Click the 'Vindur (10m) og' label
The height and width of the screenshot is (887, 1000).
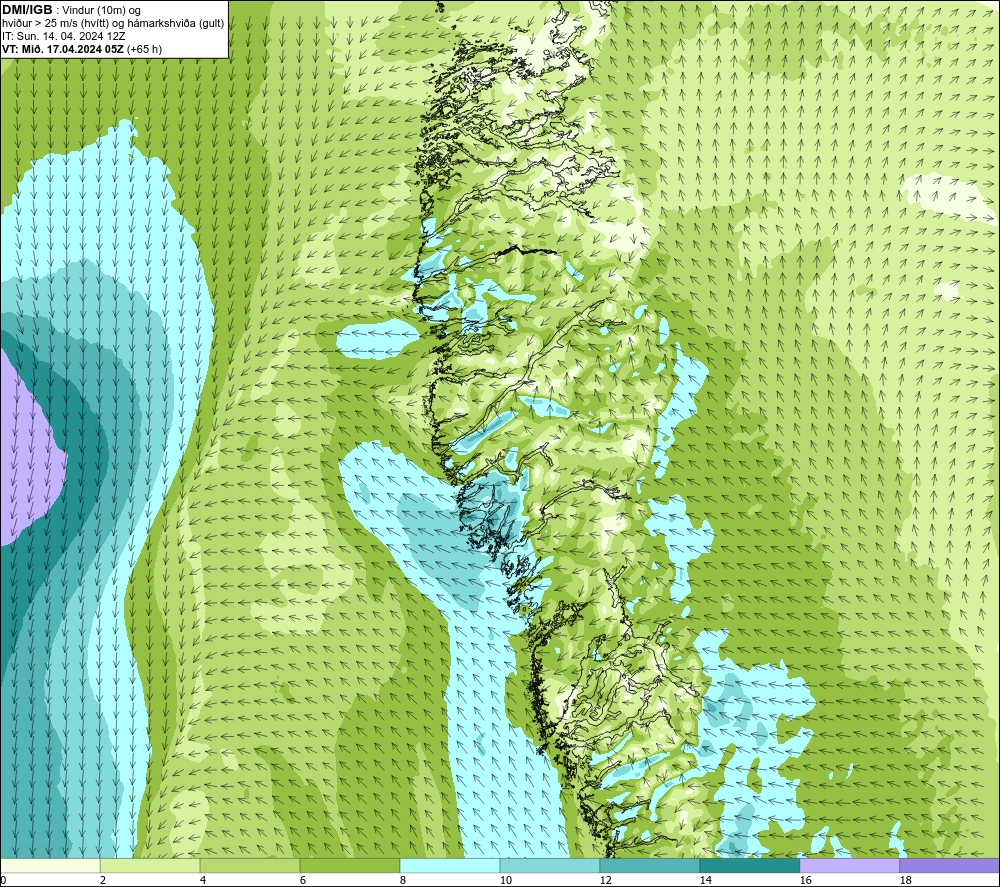pos(101,11)
